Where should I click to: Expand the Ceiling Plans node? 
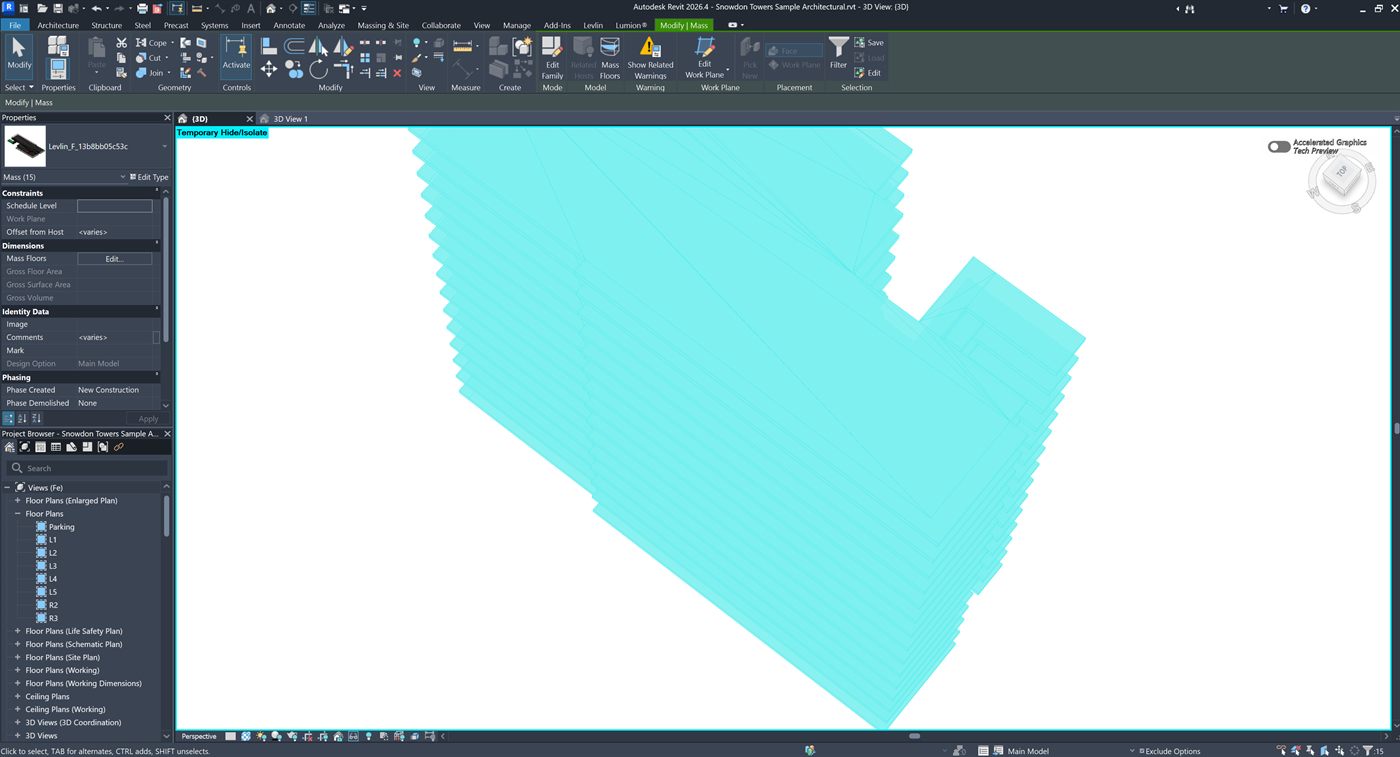click(17, 697)
